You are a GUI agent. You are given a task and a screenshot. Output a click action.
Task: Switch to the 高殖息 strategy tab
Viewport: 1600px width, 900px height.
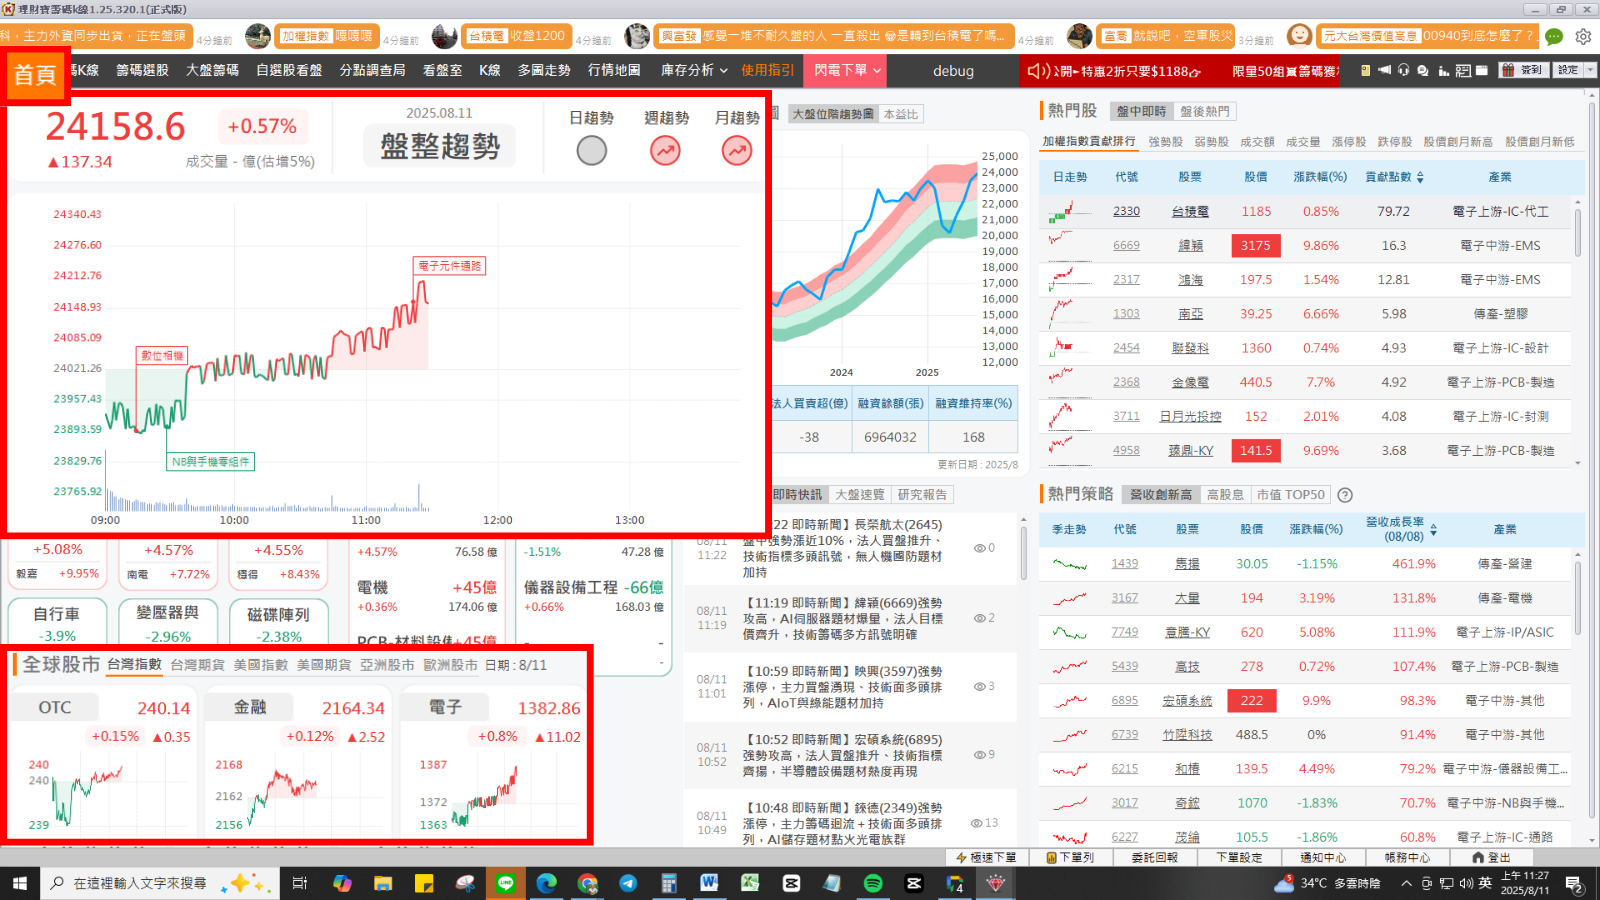click(1225, 495)
